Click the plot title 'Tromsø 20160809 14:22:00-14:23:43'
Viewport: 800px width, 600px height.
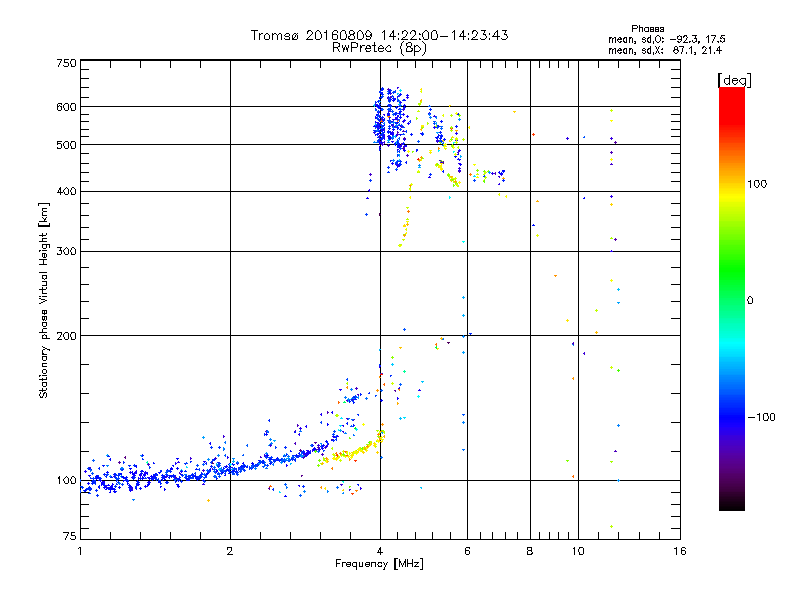click(x=379, y=35)
